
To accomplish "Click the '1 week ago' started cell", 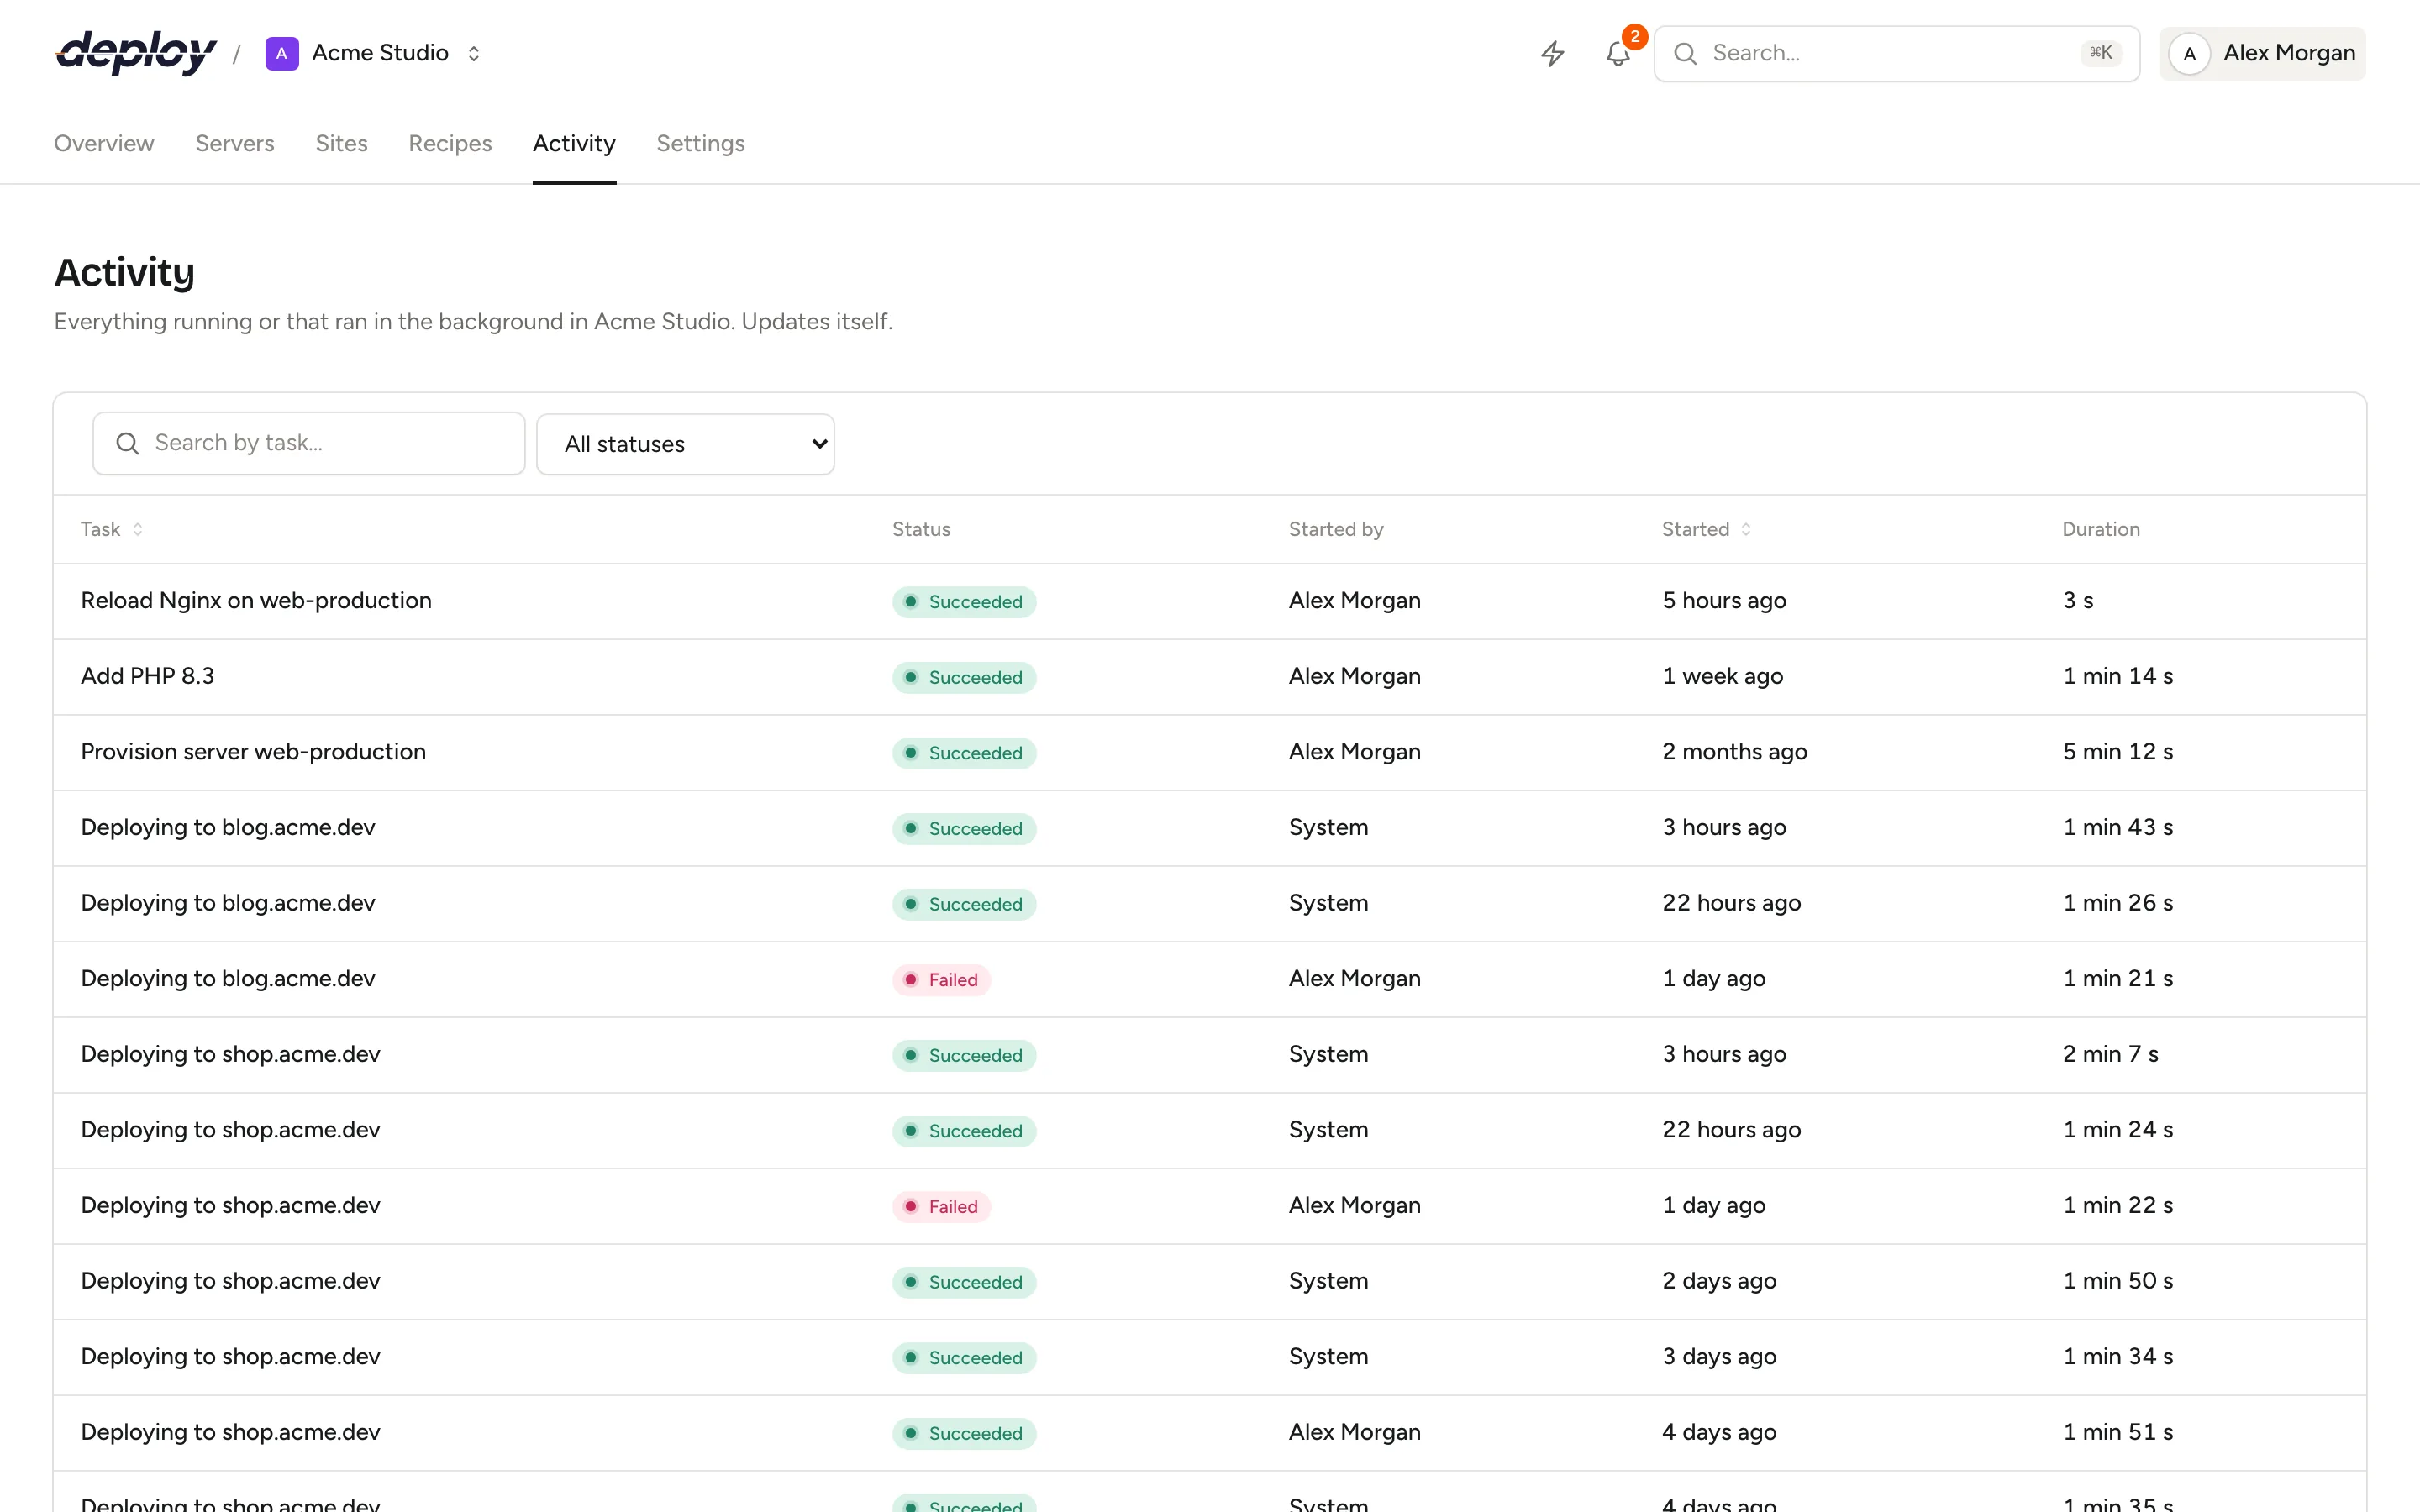I will click(x=1722, y=676).
